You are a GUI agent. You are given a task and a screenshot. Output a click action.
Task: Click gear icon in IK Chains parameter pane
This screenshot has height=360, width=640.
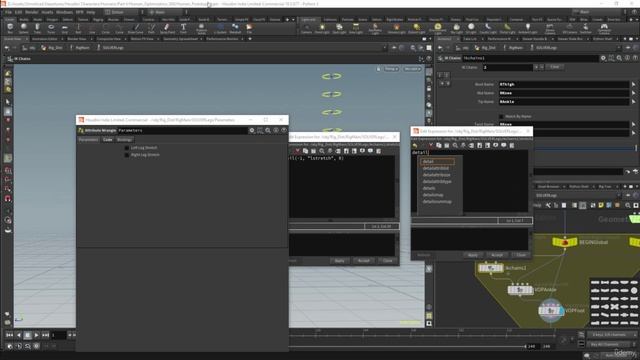pos(603,58)
